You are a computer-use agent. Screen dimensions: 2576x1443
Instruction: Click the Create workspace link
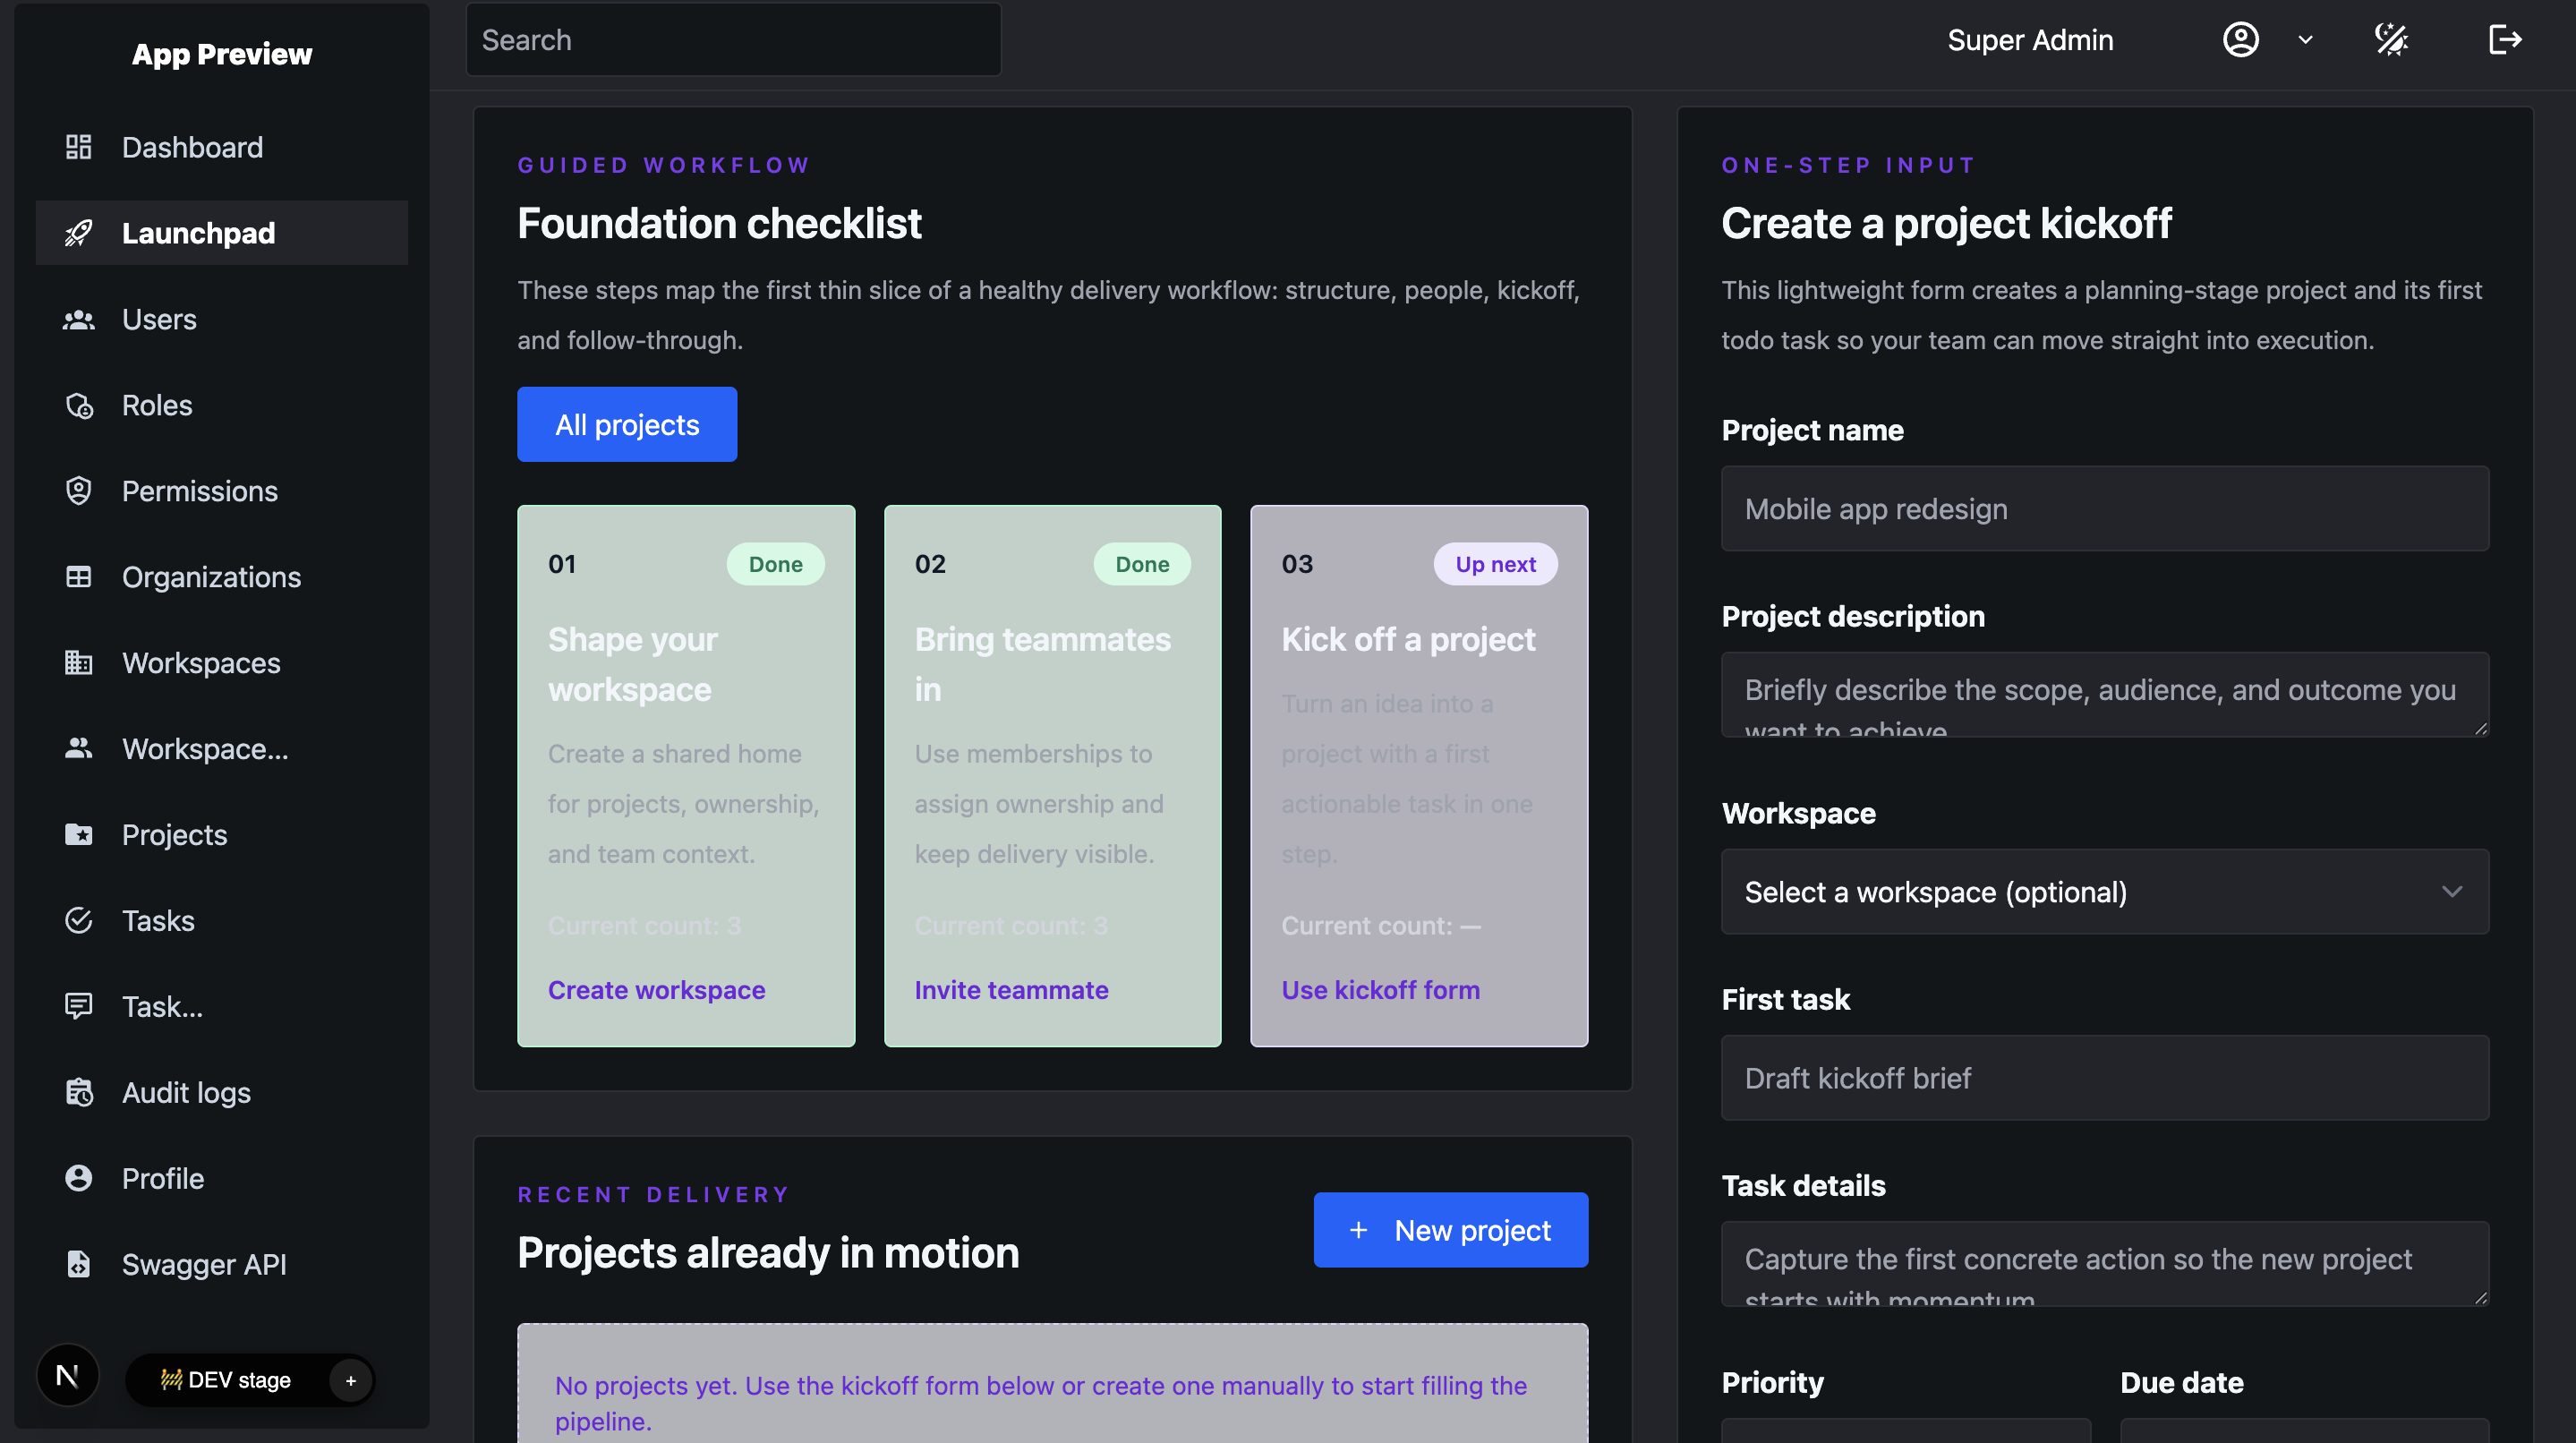[656, 990]
